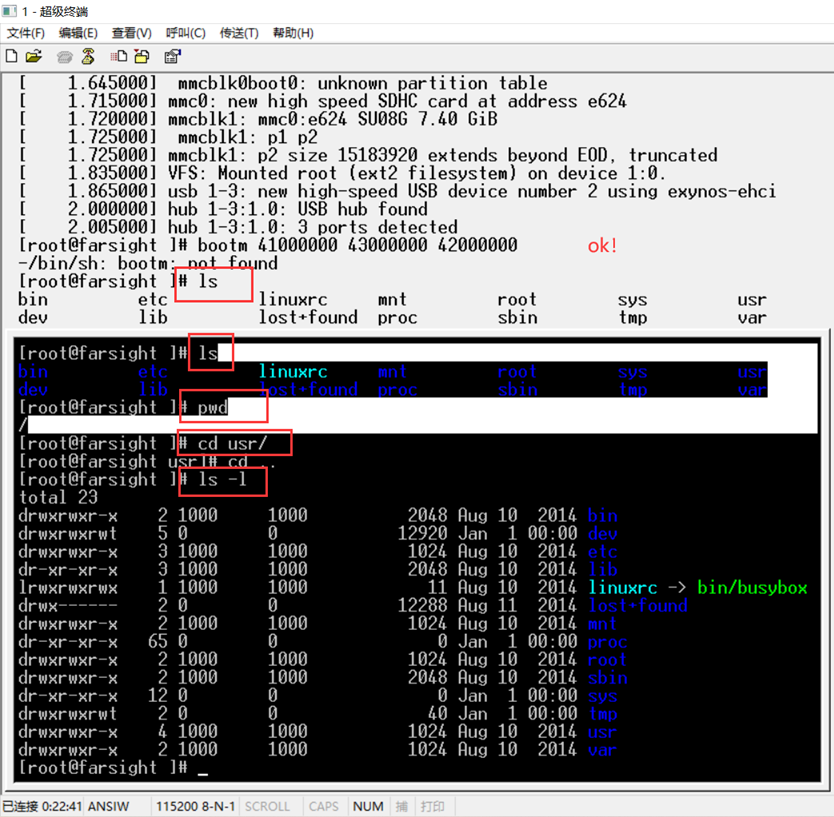Click the 'etc' row in the ls -l listing
The image size is (834, 817).
point(318,551)
